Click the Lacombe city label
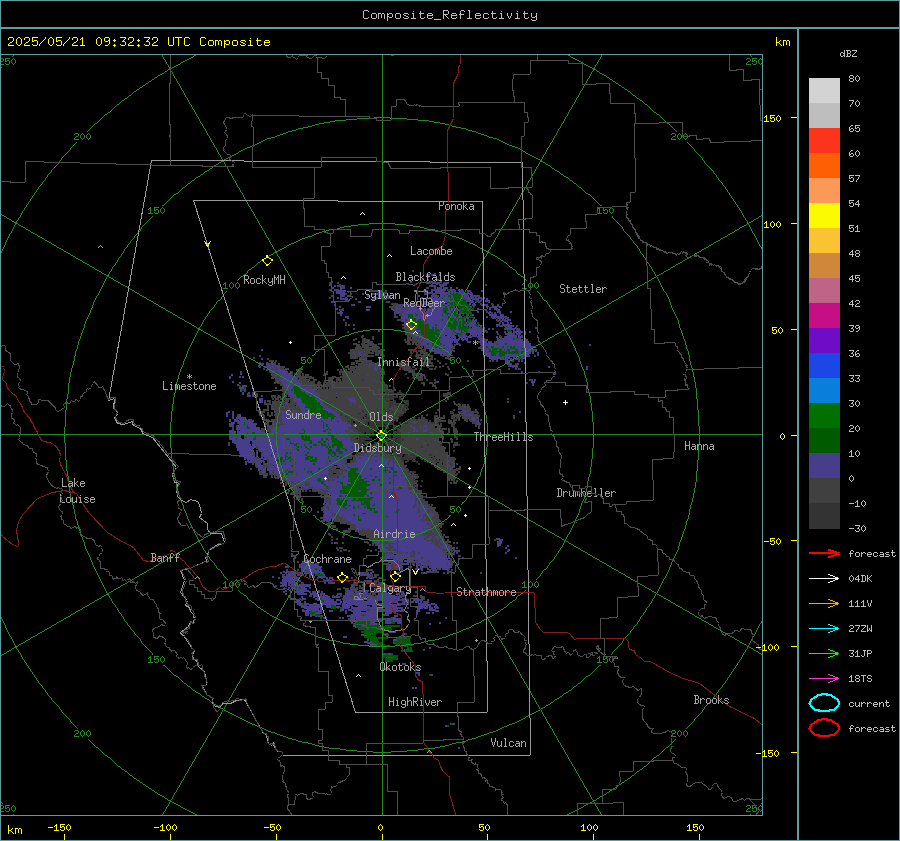Image resolution: width=900 pixels, height=841 pixels. pos(431,251)
